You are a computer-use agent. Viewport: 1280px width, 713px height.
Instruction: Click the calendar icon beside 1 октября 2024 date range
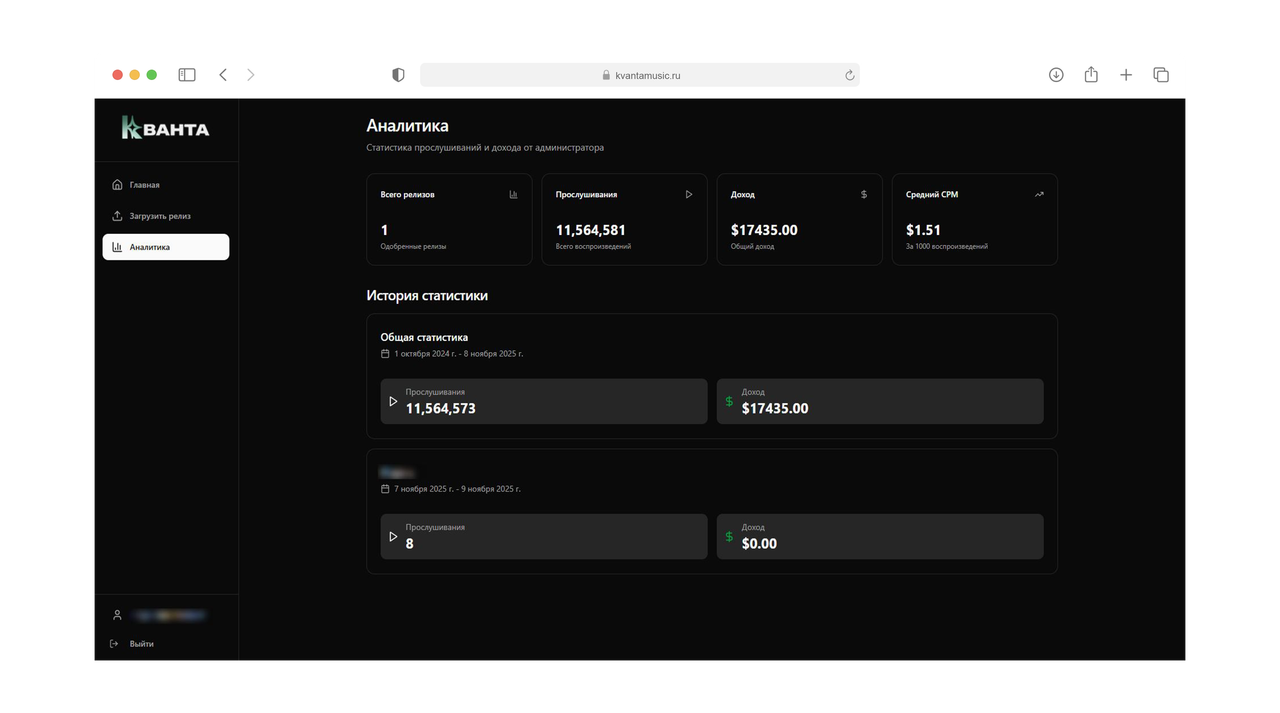point(385,354)
